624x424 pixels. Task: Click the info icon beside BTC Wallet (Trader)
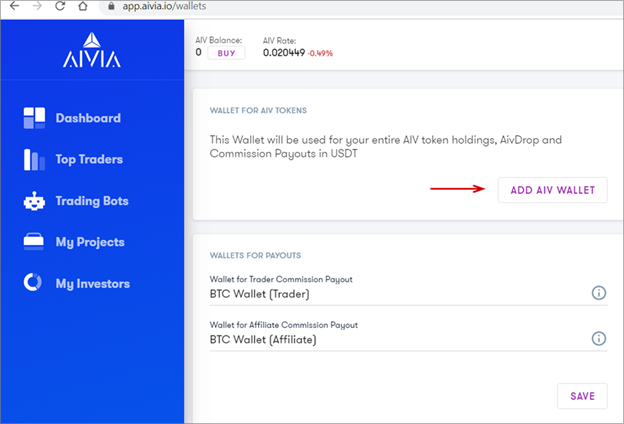coord(599,293)
